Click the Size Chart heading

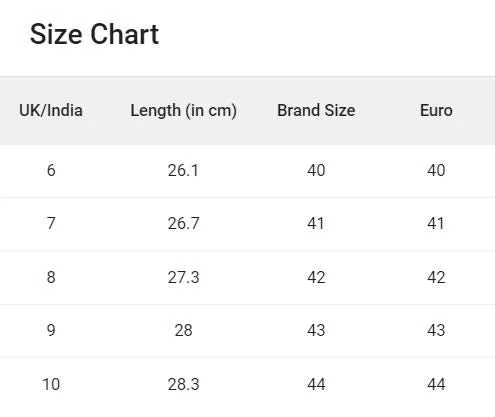pyautogui.click(x=94, y=34)
